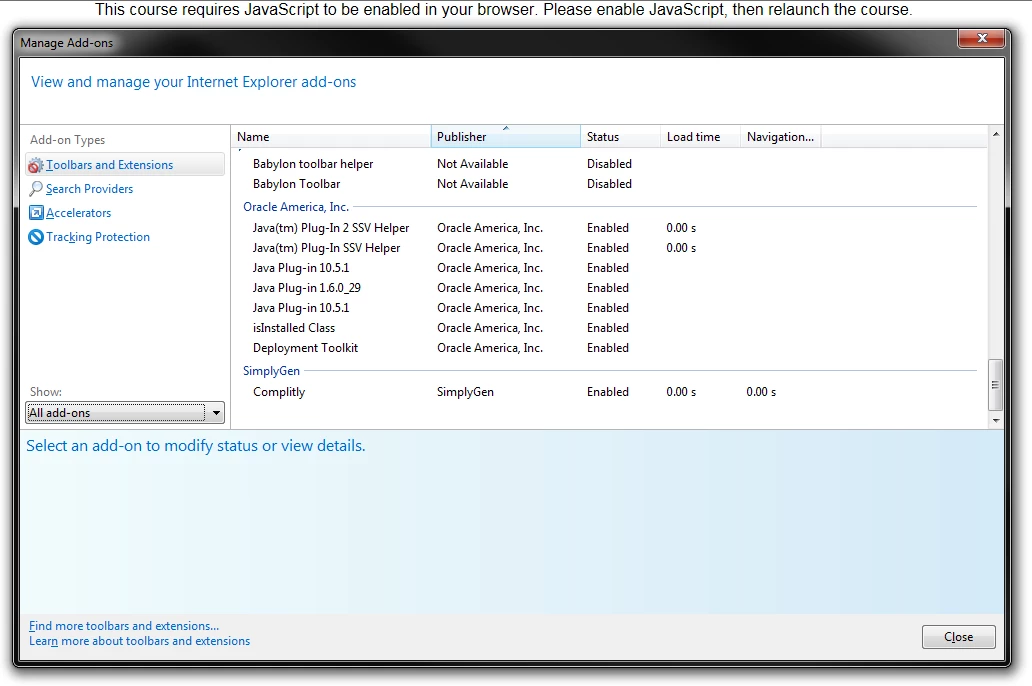Sort the list by Name column
This screenshot has height=686, width=1032.
point(331,137)
